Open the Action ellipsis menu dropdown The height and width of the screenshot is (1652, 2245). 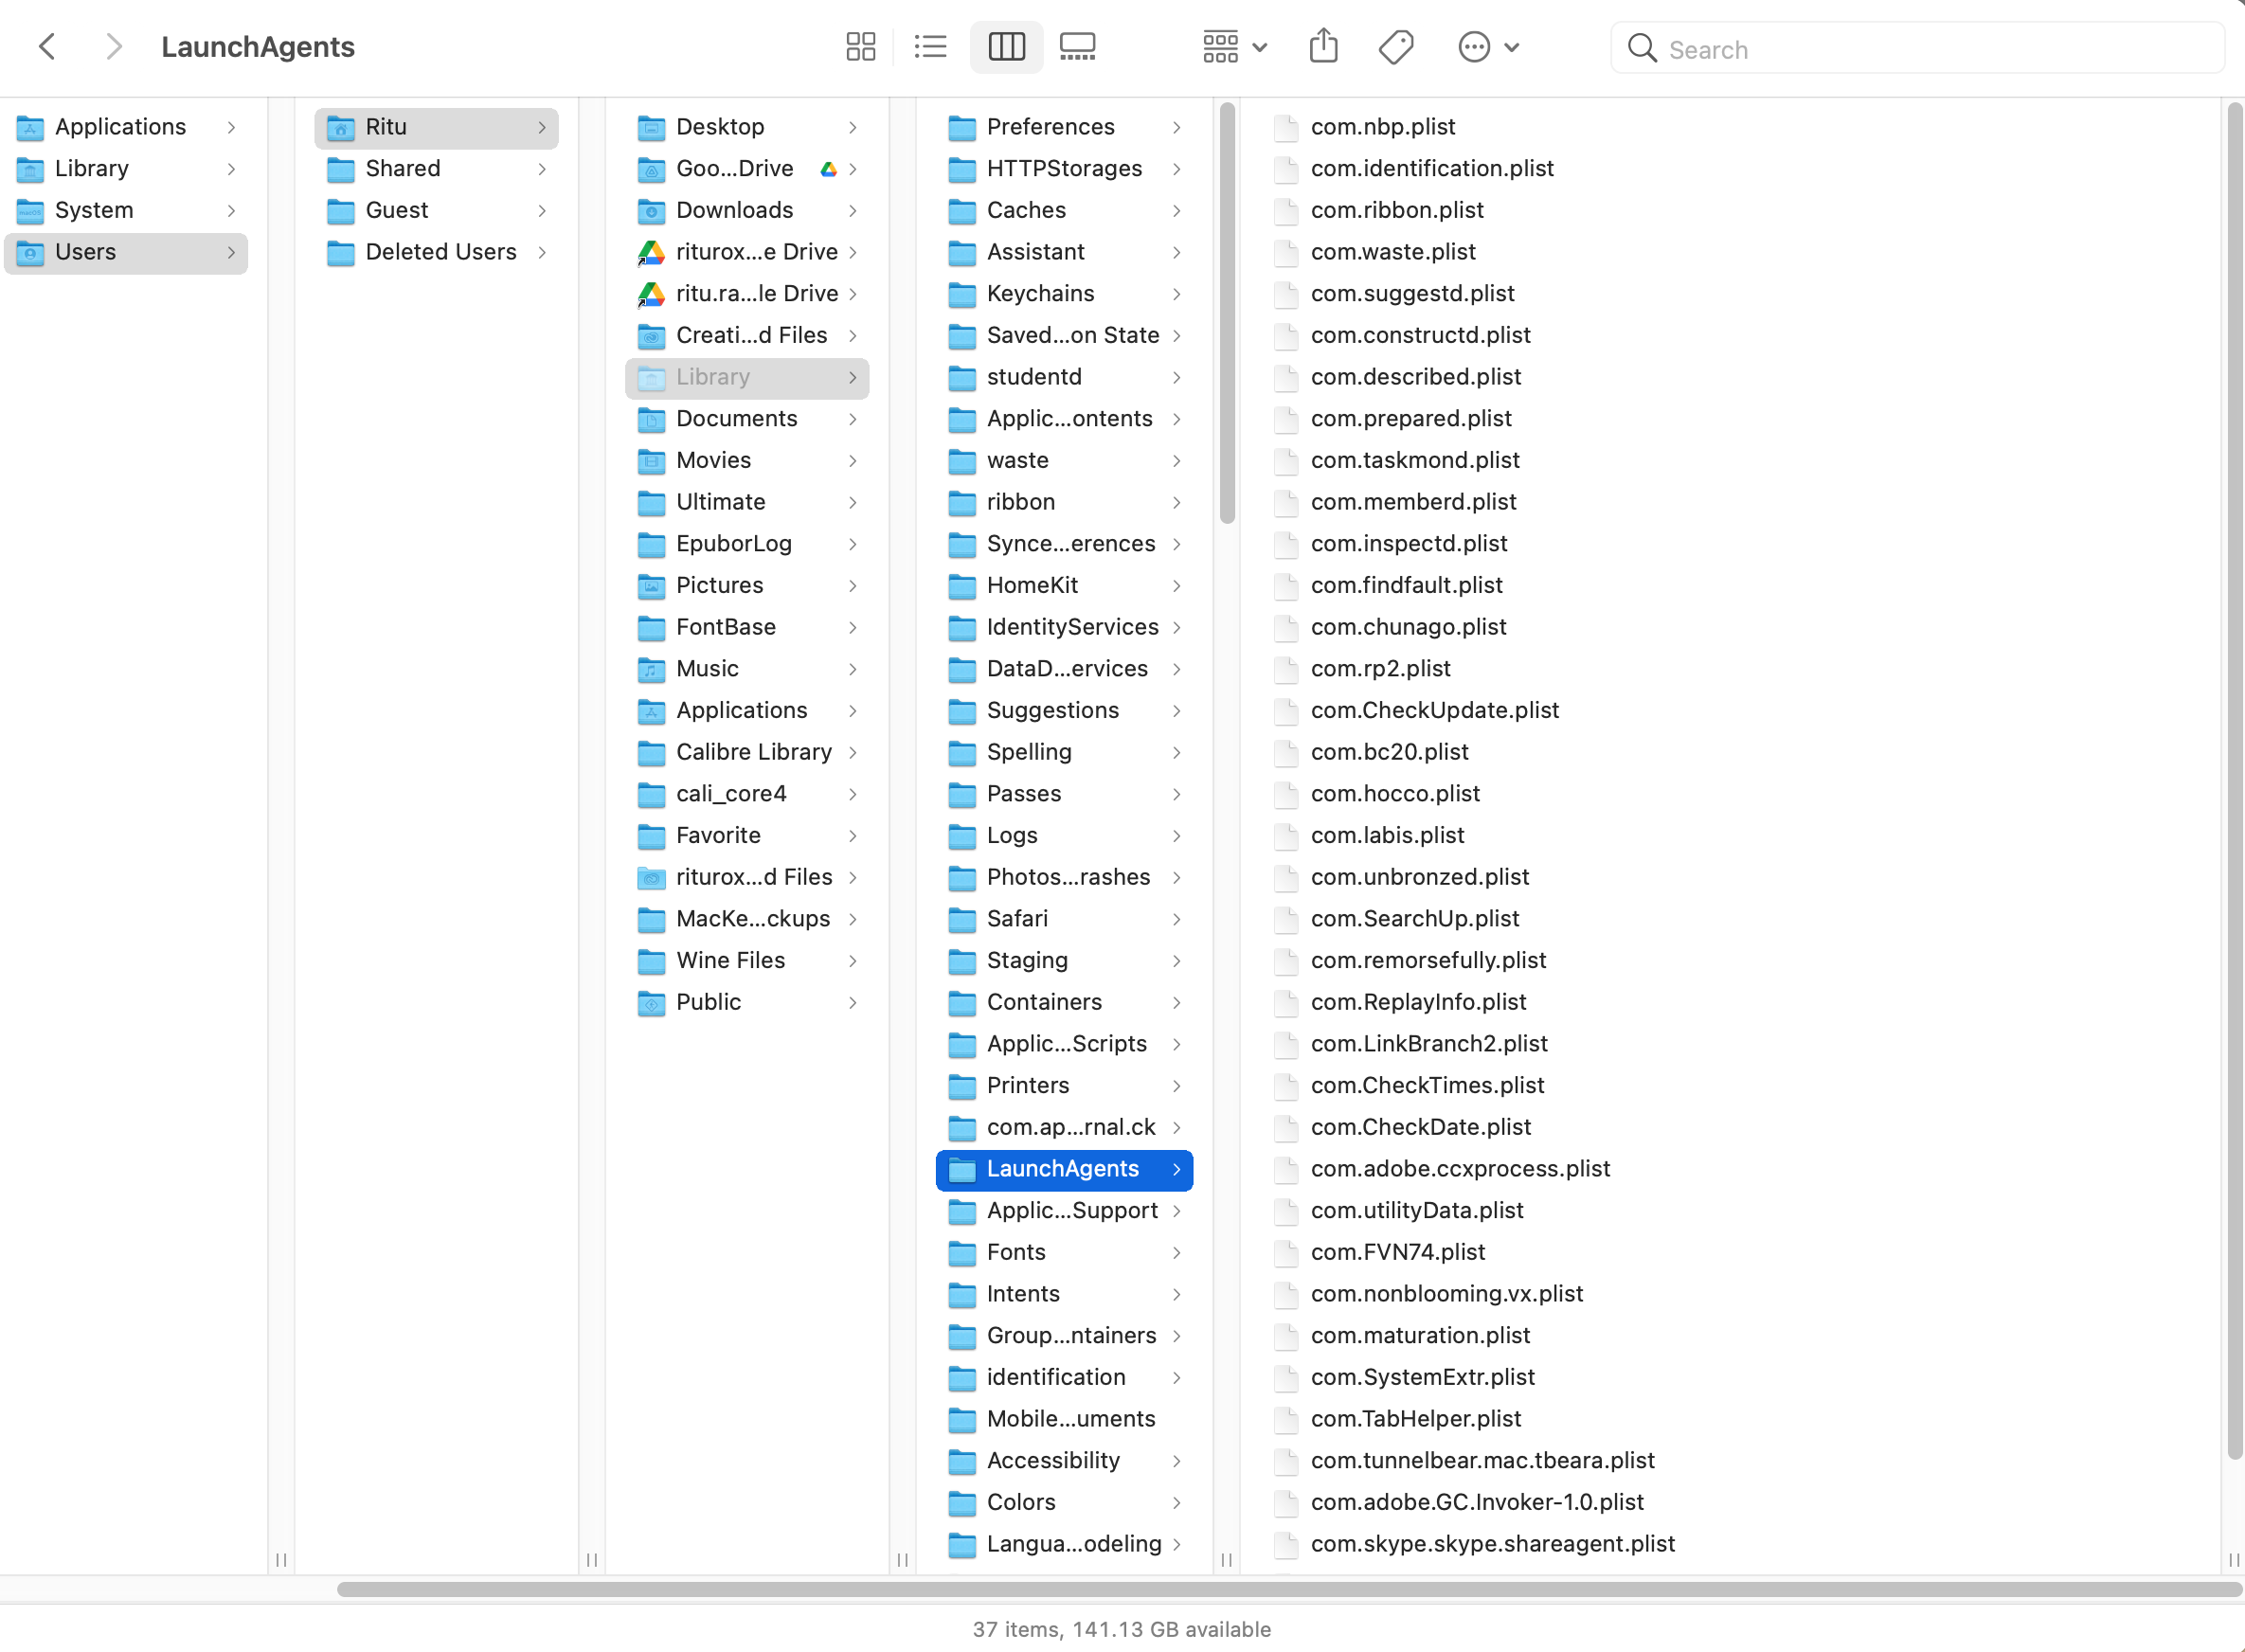(1487, 47)
